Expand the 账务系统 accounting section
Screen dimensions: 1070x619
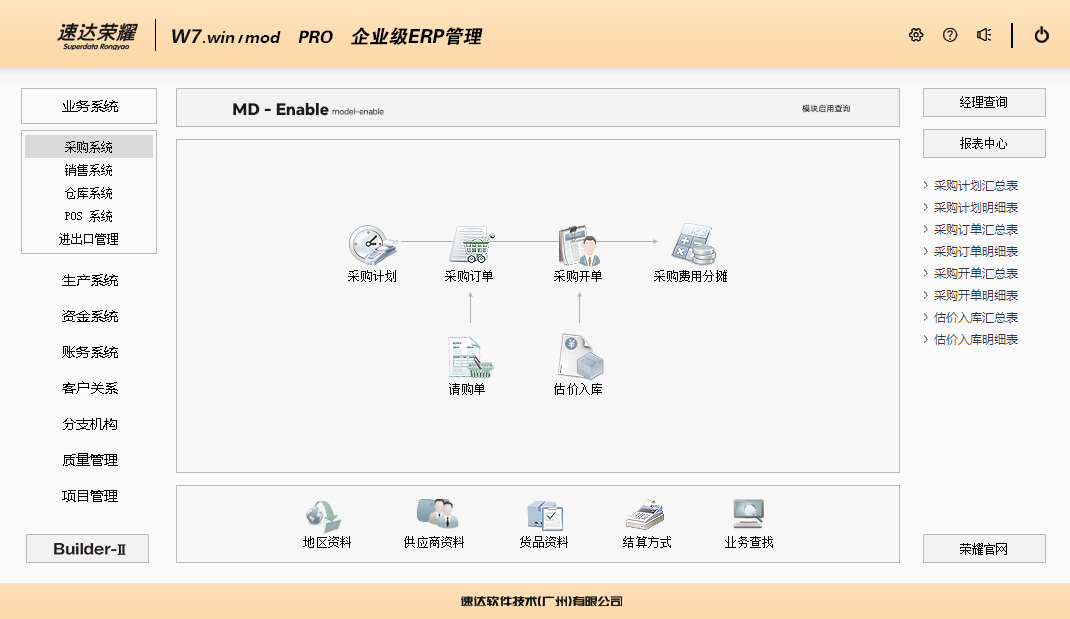click(89, 353)
